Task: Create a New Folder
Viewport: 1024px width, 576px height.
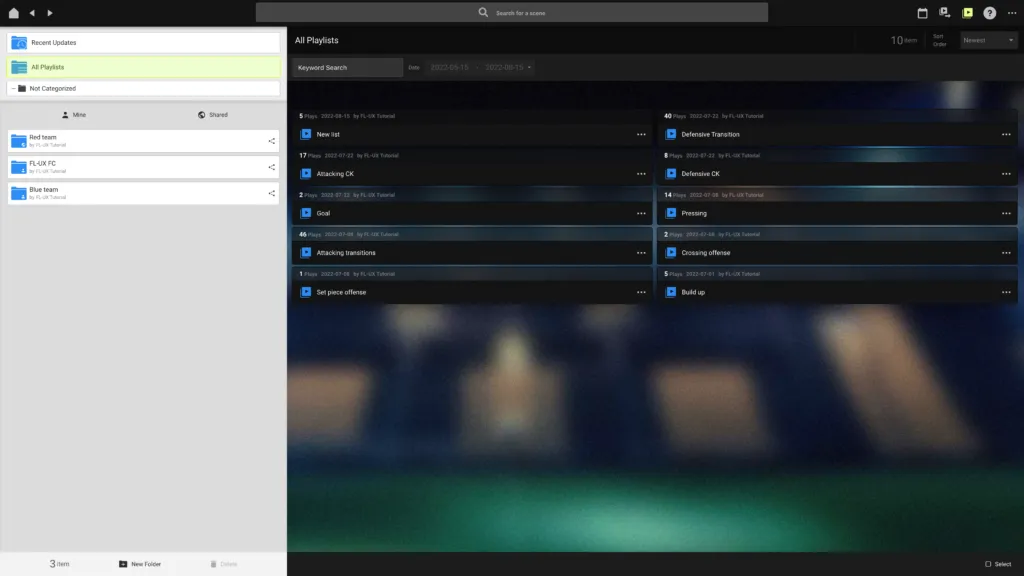Action: click(x=140, y=564)
